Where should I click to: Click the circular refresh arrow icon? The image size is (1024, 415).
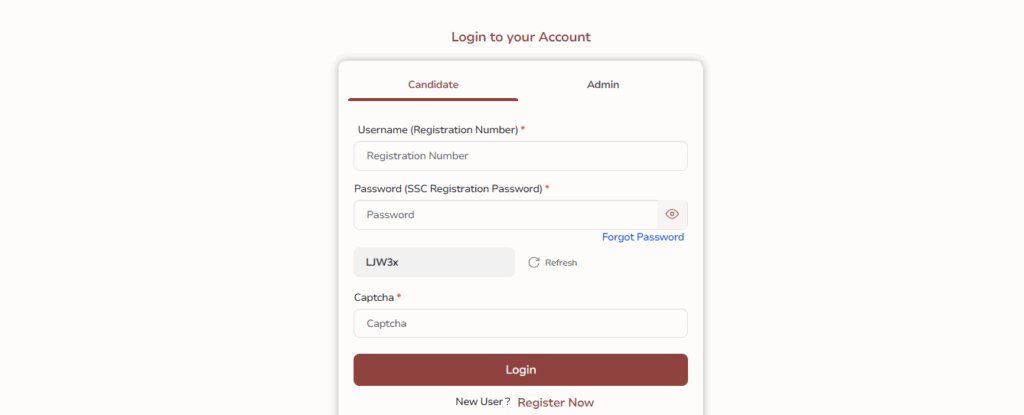[x=534, y=262]
